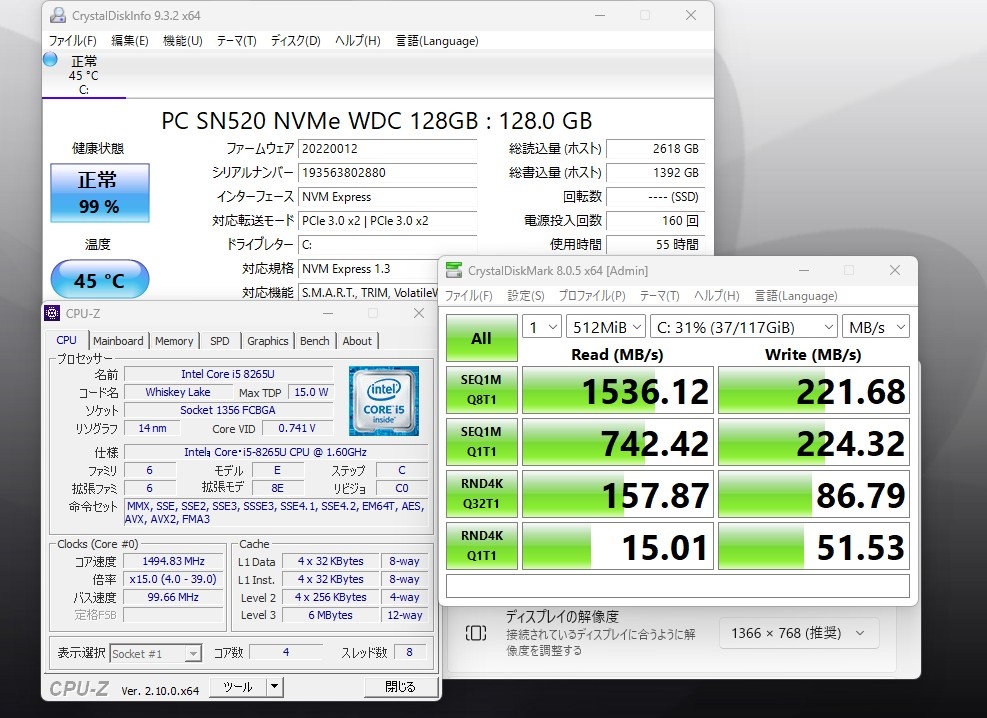Click the Intel Core i5 logo image

click(383, 401)
